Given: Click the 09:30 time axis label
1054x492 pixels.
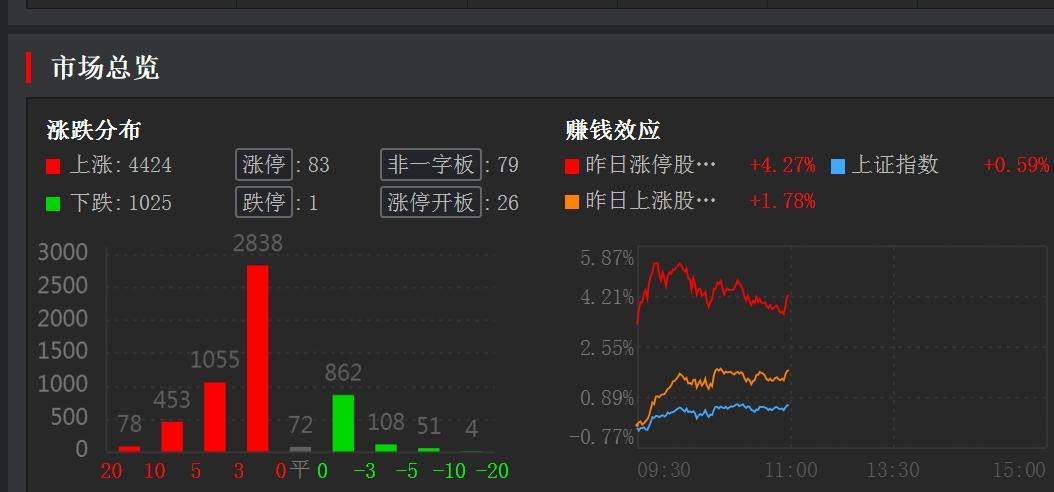Looking at the screenshot, I should pos(663,470).
